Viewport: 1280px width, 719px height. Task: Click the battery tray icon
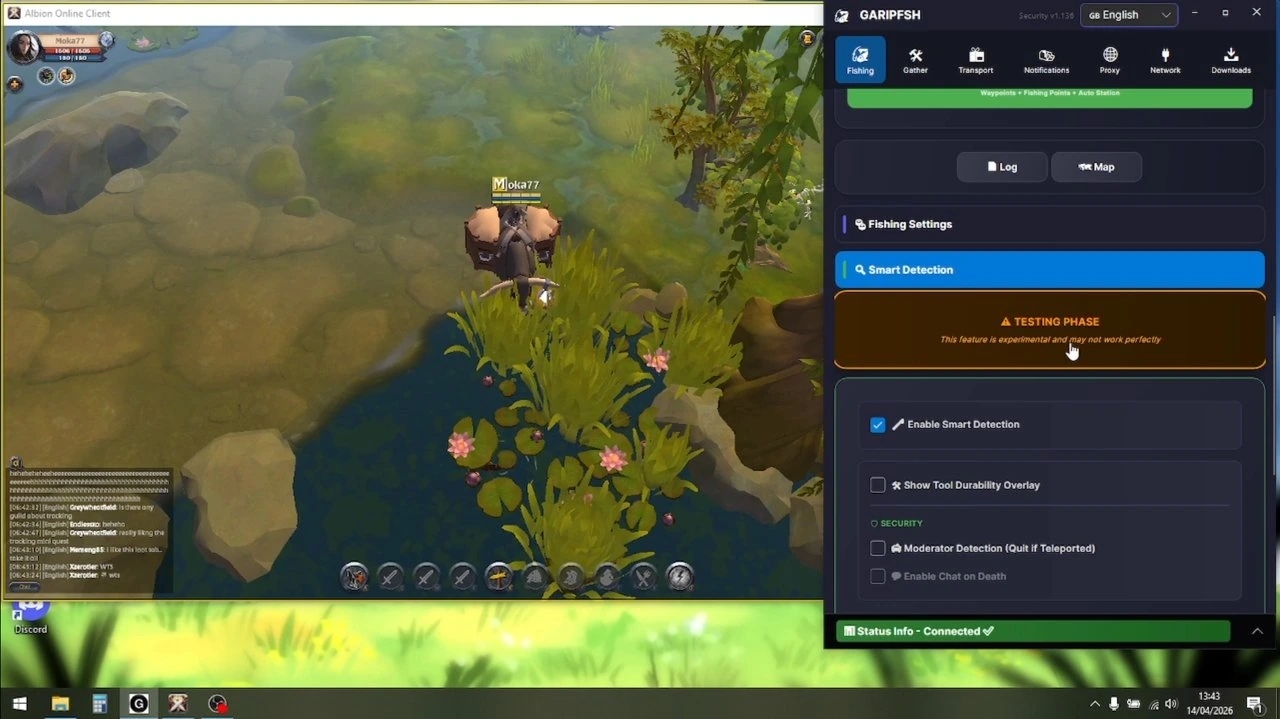point(1133,704)
